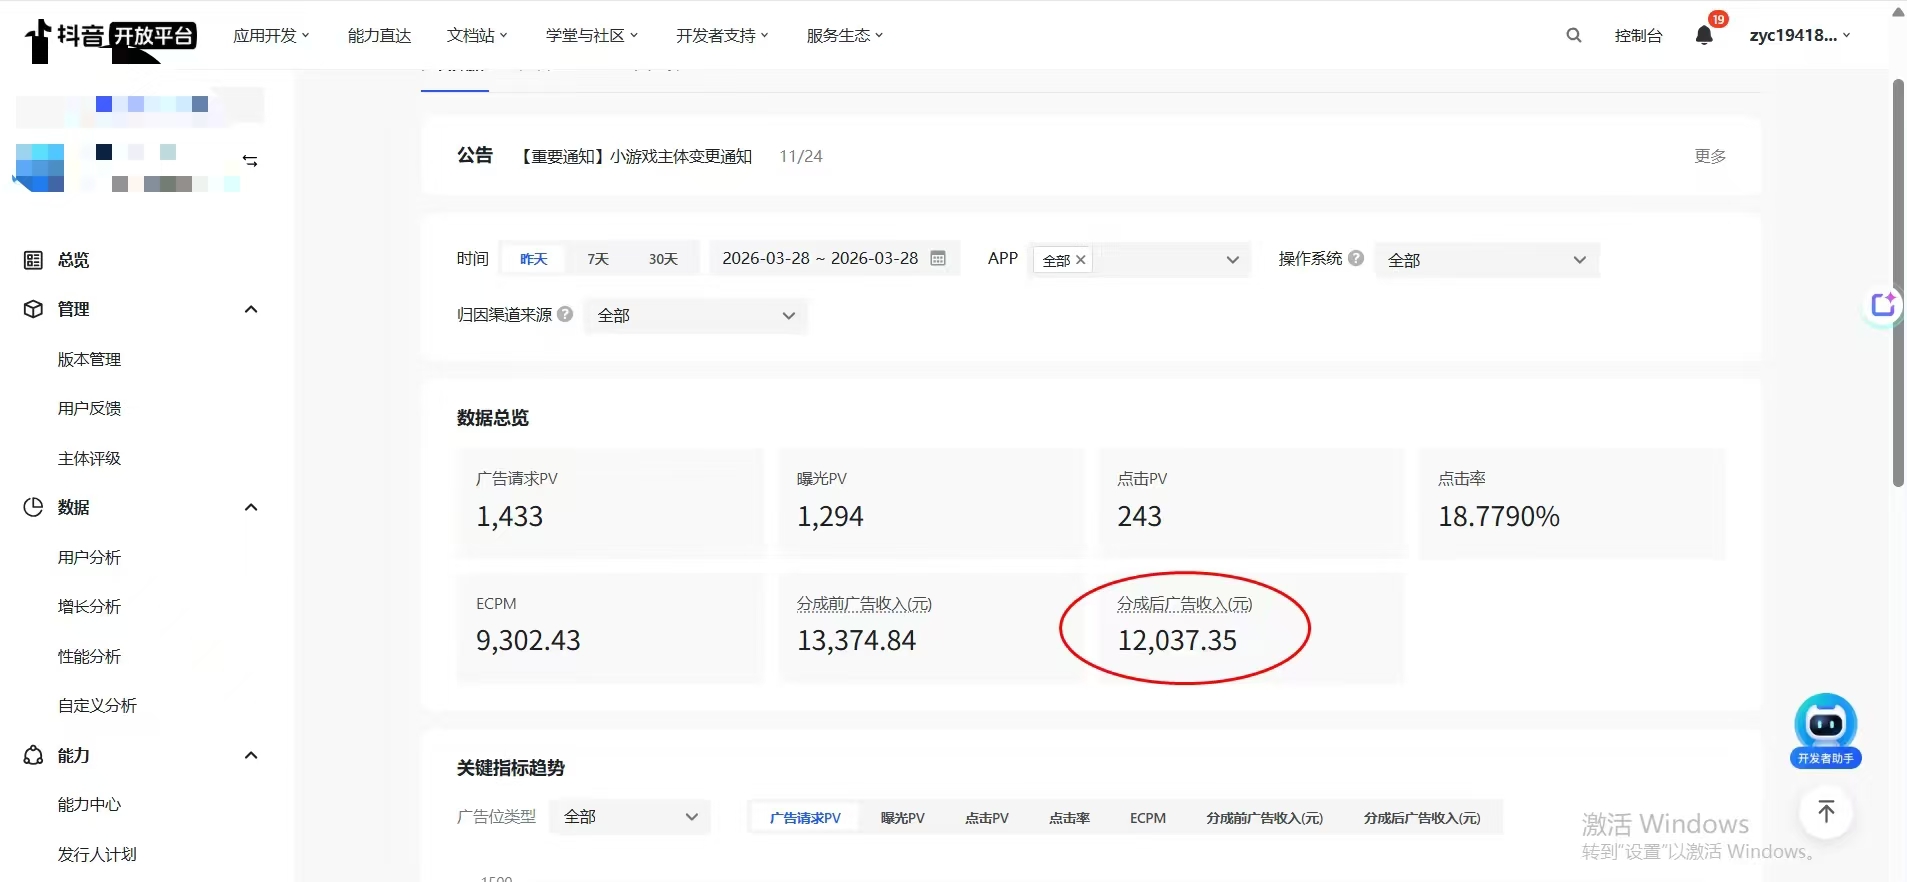Click the app switch arrows icon
This screenshot has width=1907, height=882.
pyautogui.click(x=250, y=160)
